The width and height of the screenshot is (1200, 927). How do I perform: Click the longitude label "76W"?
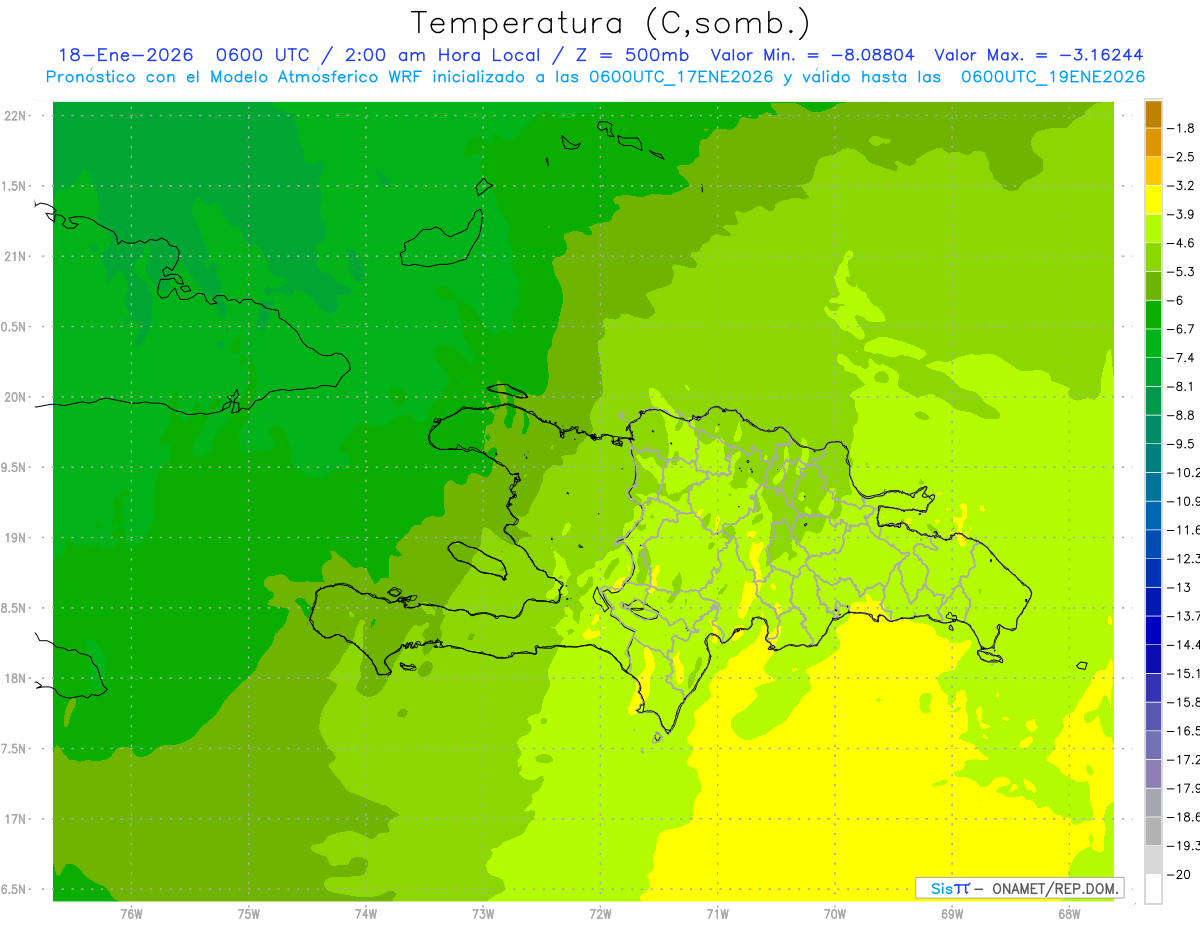tap(131, 914)
